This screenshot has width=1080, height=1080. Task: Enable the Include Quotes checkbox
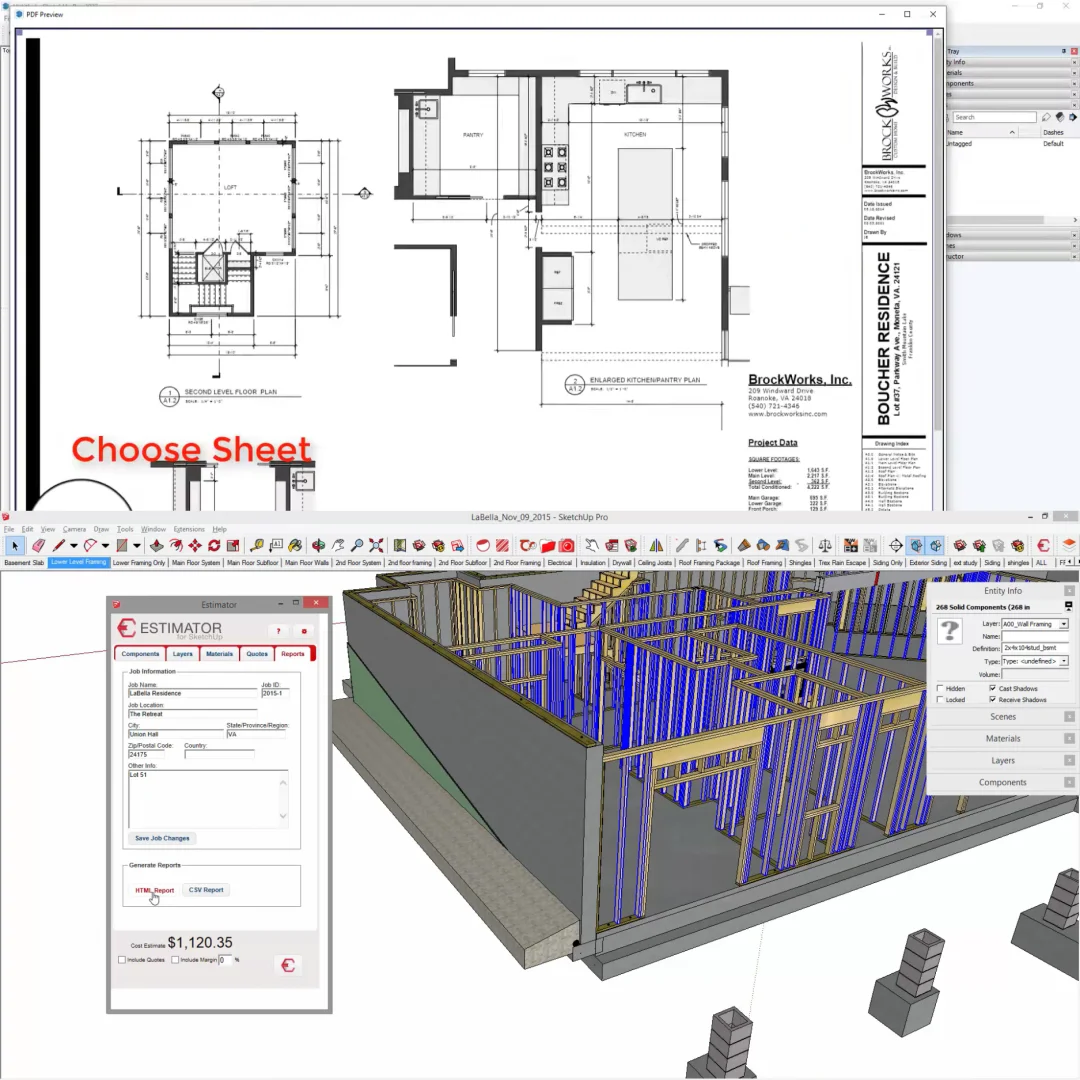point(122,960)
